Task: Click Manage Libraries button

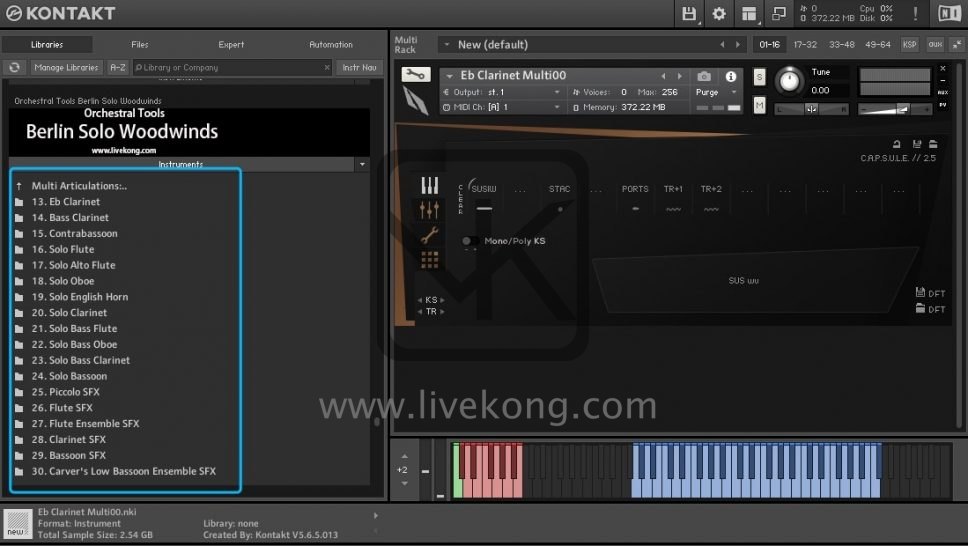Action: [66, 67]
